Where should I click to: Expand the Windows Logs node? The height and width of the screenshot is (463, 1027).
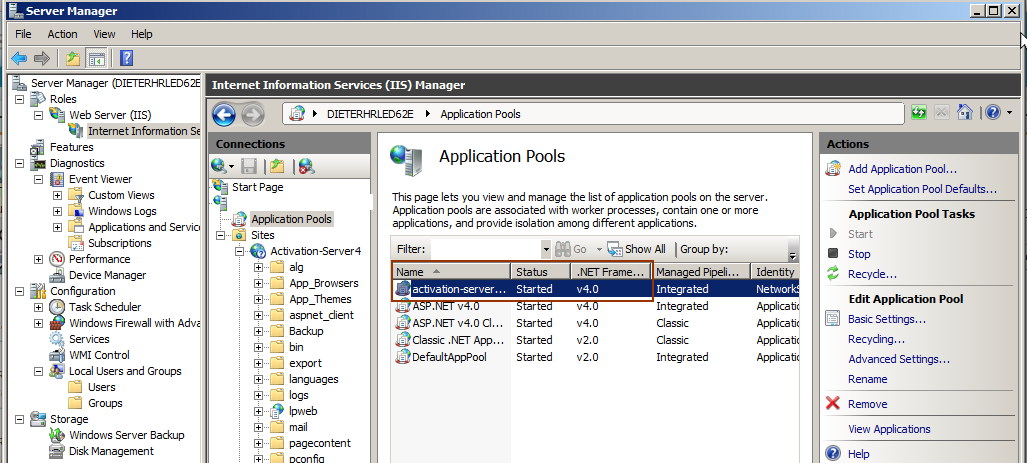[58, 211]
